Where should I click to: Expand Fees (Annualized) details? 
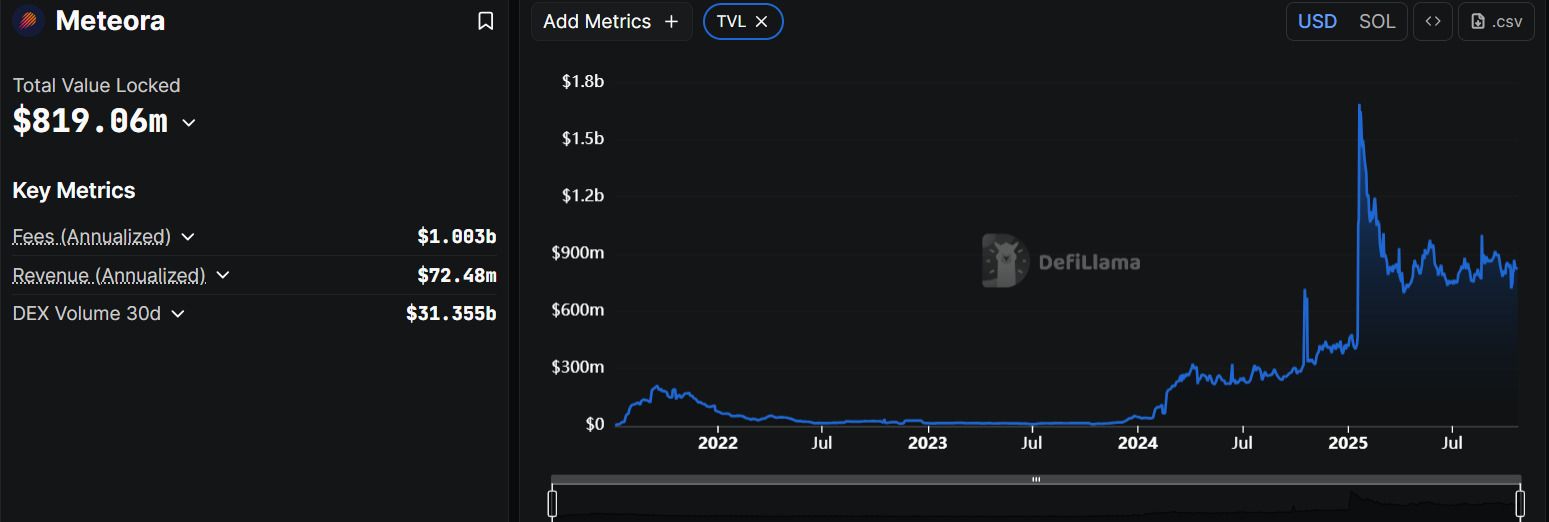pyautogui.click(x=188, y=237)
